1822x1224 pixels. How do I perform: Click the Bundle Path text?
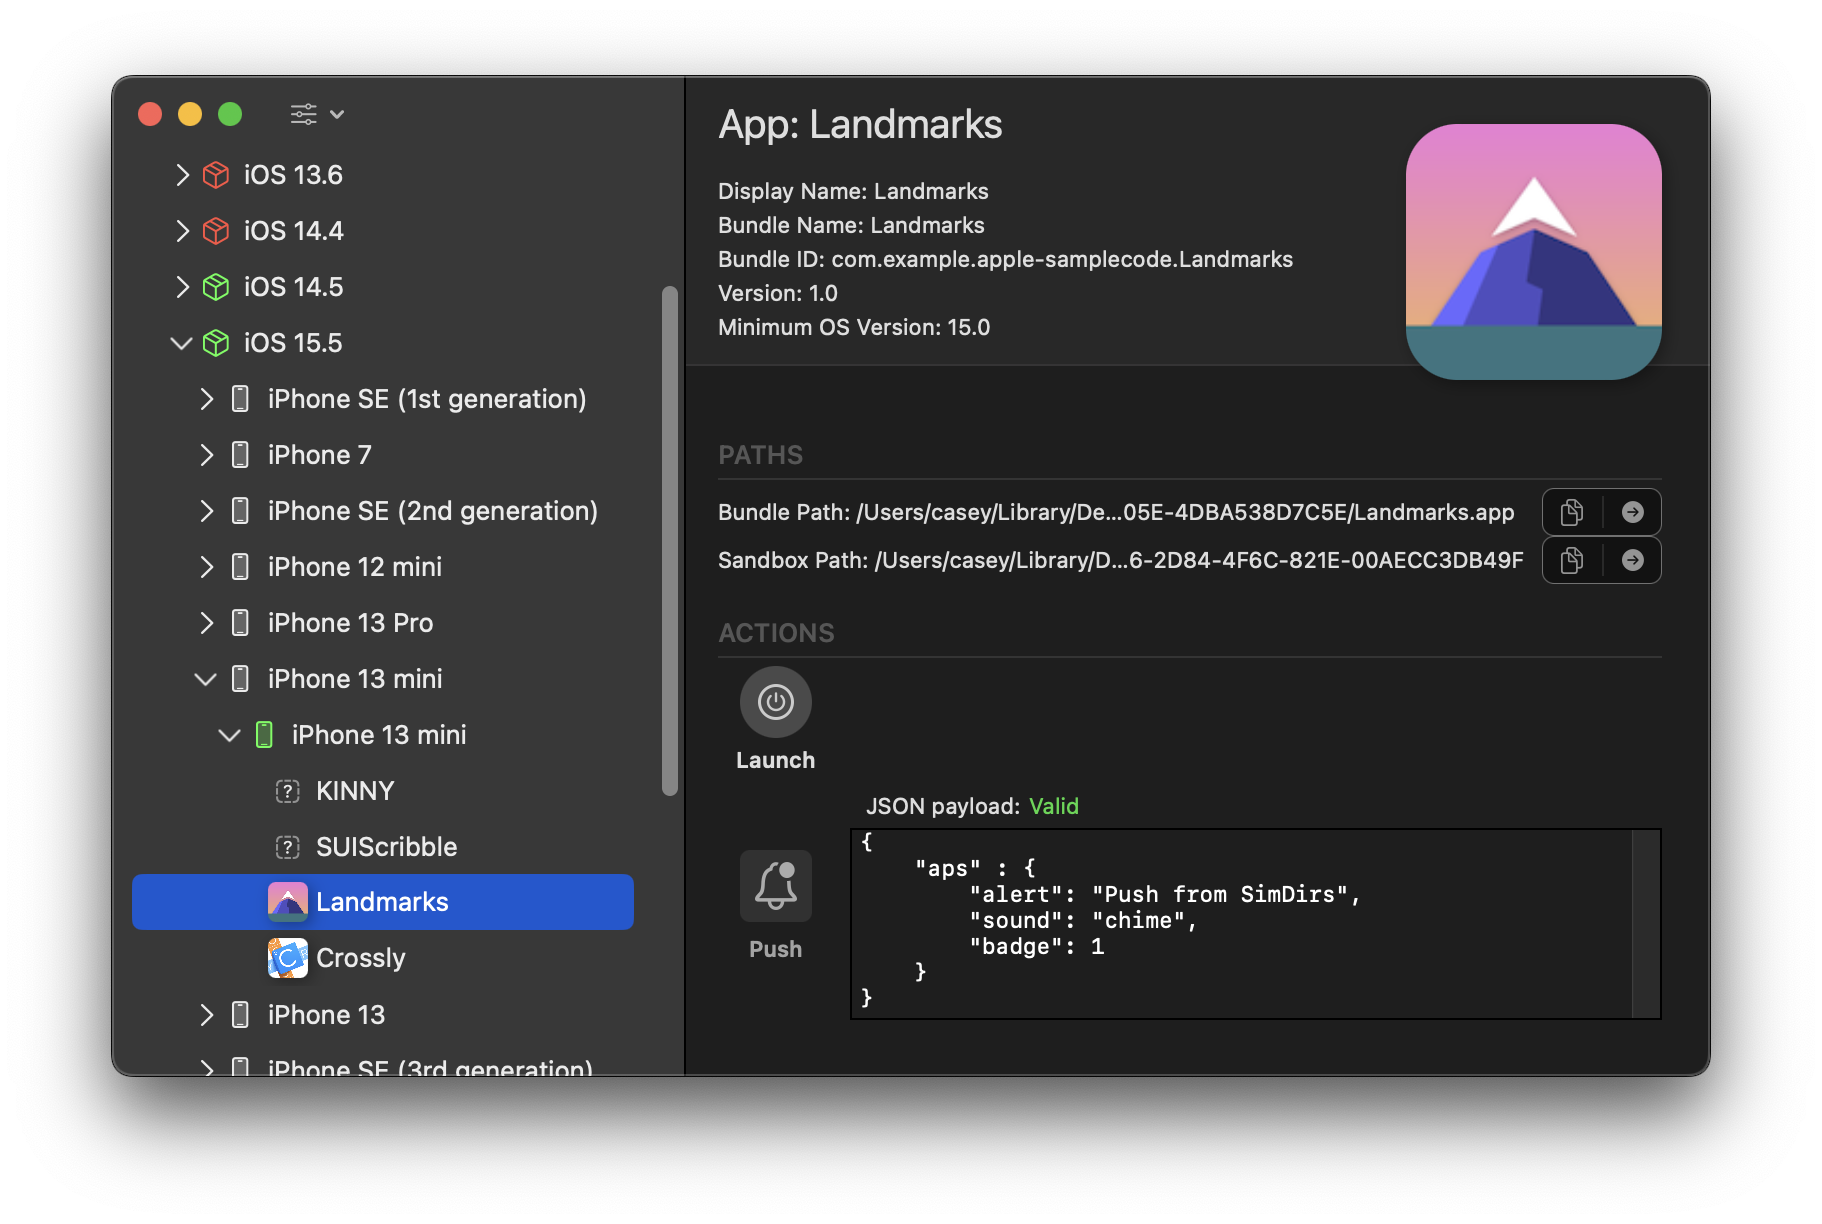[1116, 512]
